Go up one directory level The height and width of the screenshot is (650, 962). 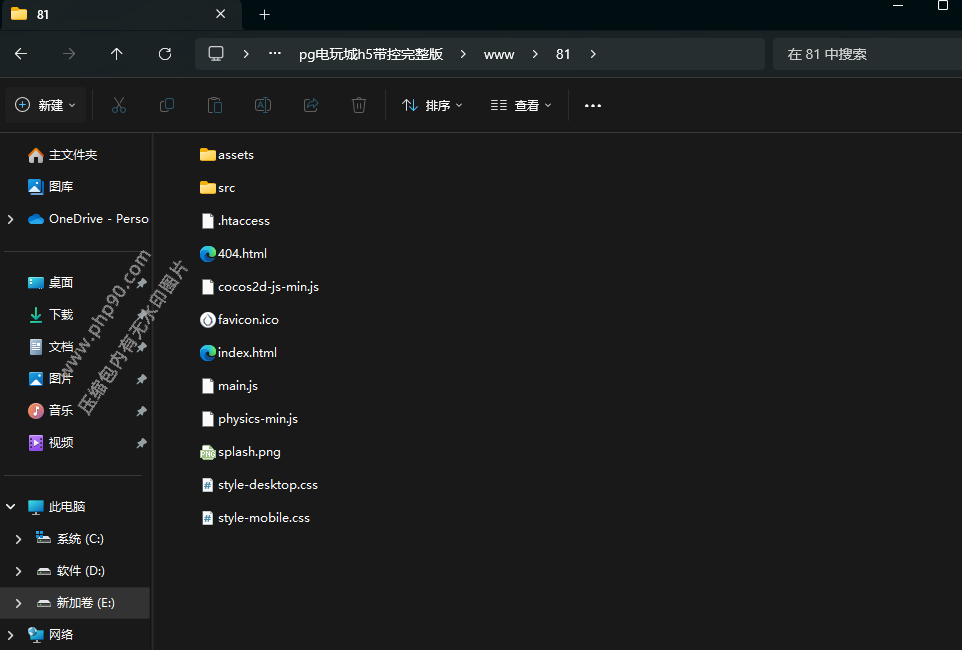(117, 54)
